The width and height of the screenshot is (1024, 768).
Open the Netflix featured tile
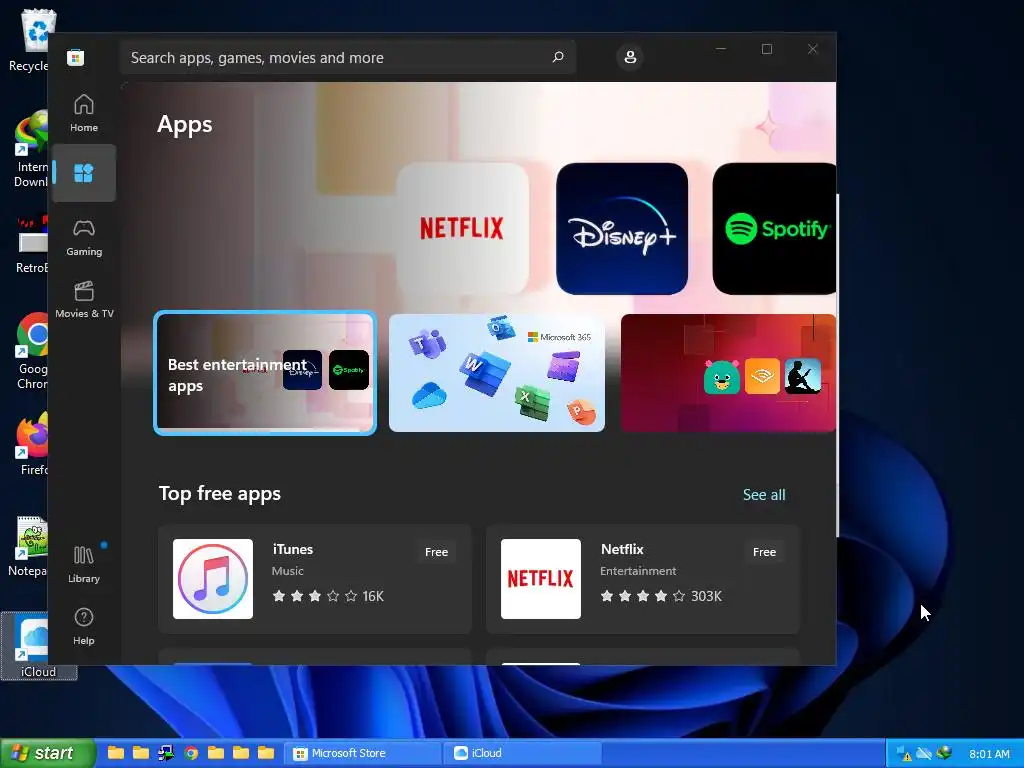[462, 229]
